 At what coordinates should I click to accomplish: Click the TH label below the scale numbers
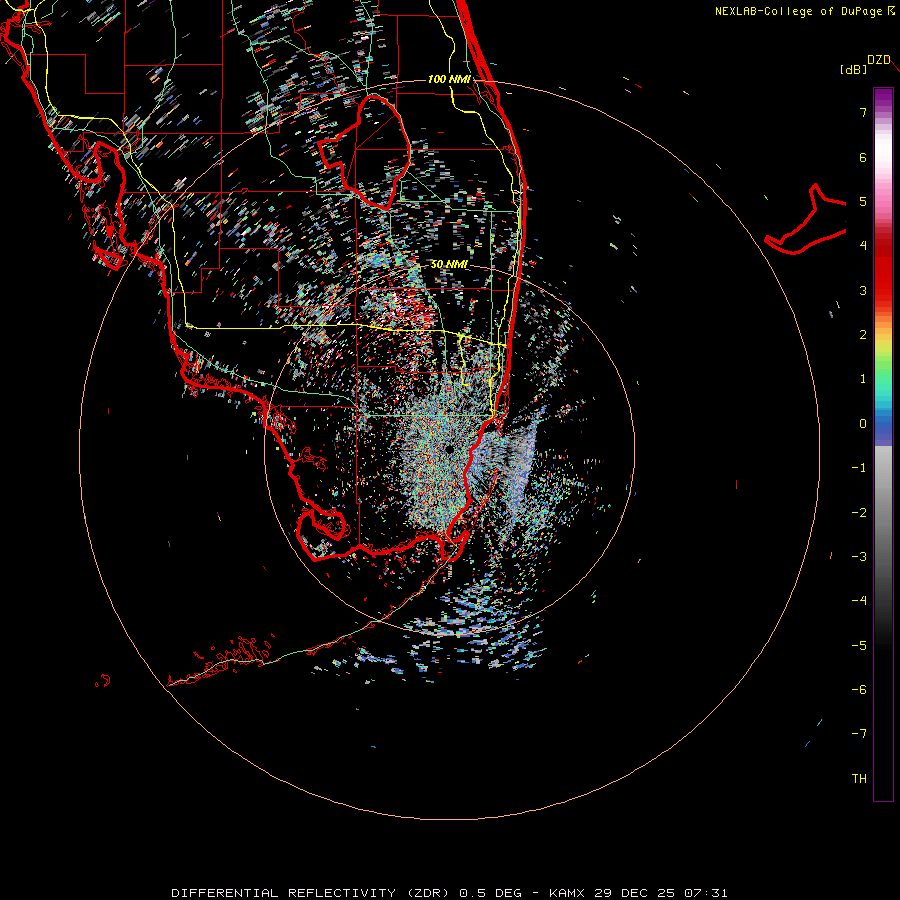click(x=859, y=779)
